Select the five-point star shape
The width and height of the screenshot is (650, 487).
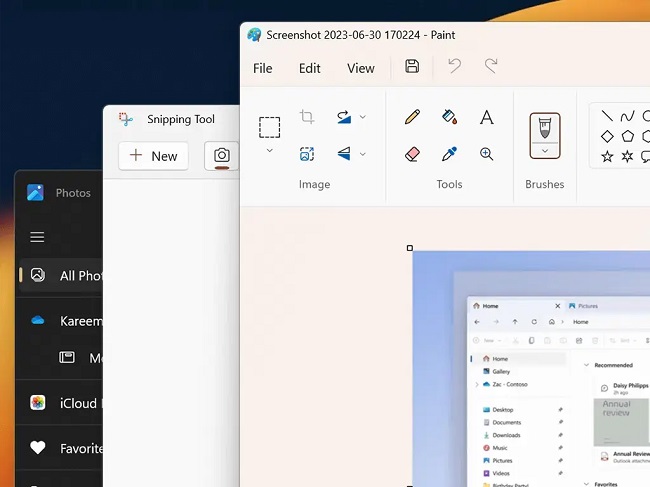click(607, 156)
